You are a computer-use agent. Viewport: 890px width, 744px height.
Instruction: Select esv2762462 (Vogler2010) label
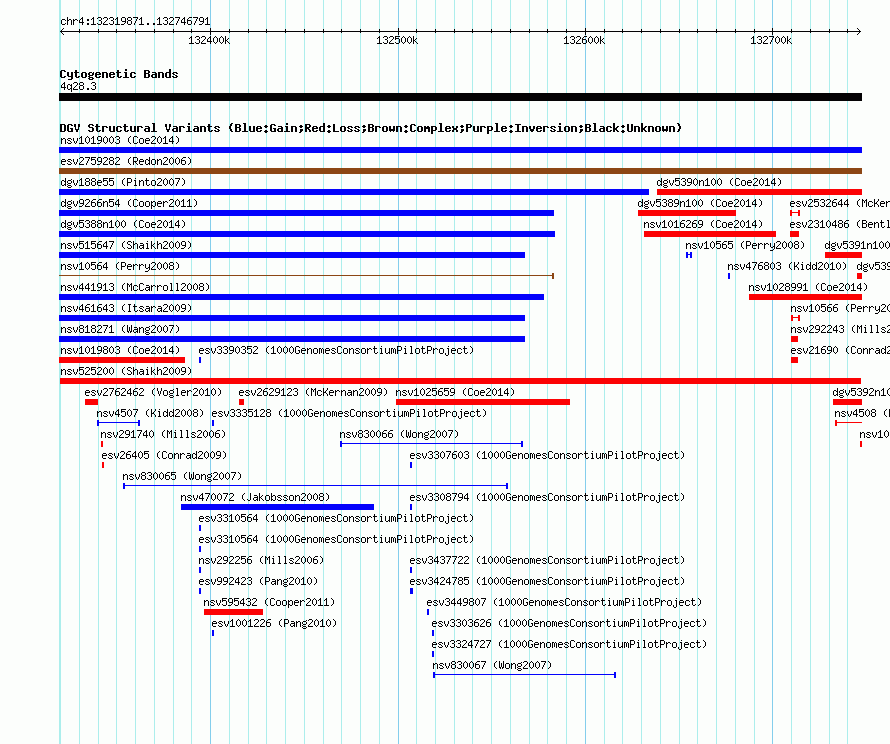click(153, 392)
